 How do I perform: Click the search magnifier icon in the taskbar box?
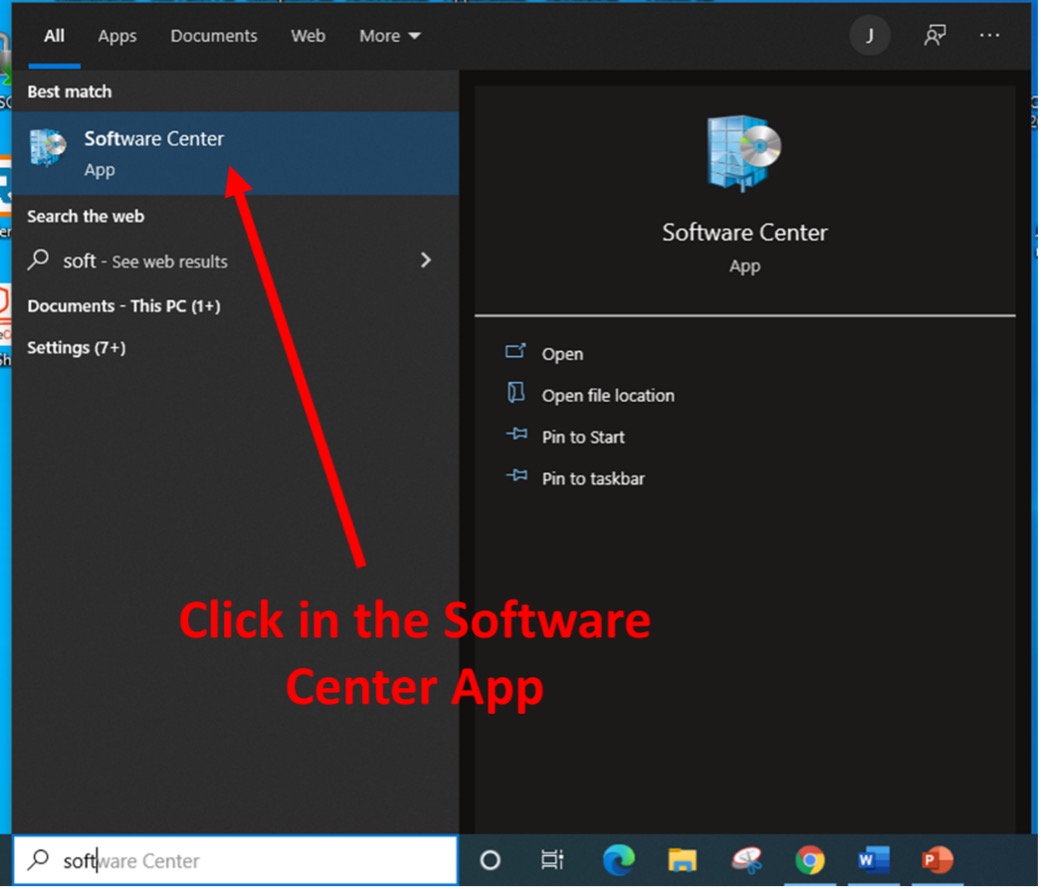click(39, 860)
